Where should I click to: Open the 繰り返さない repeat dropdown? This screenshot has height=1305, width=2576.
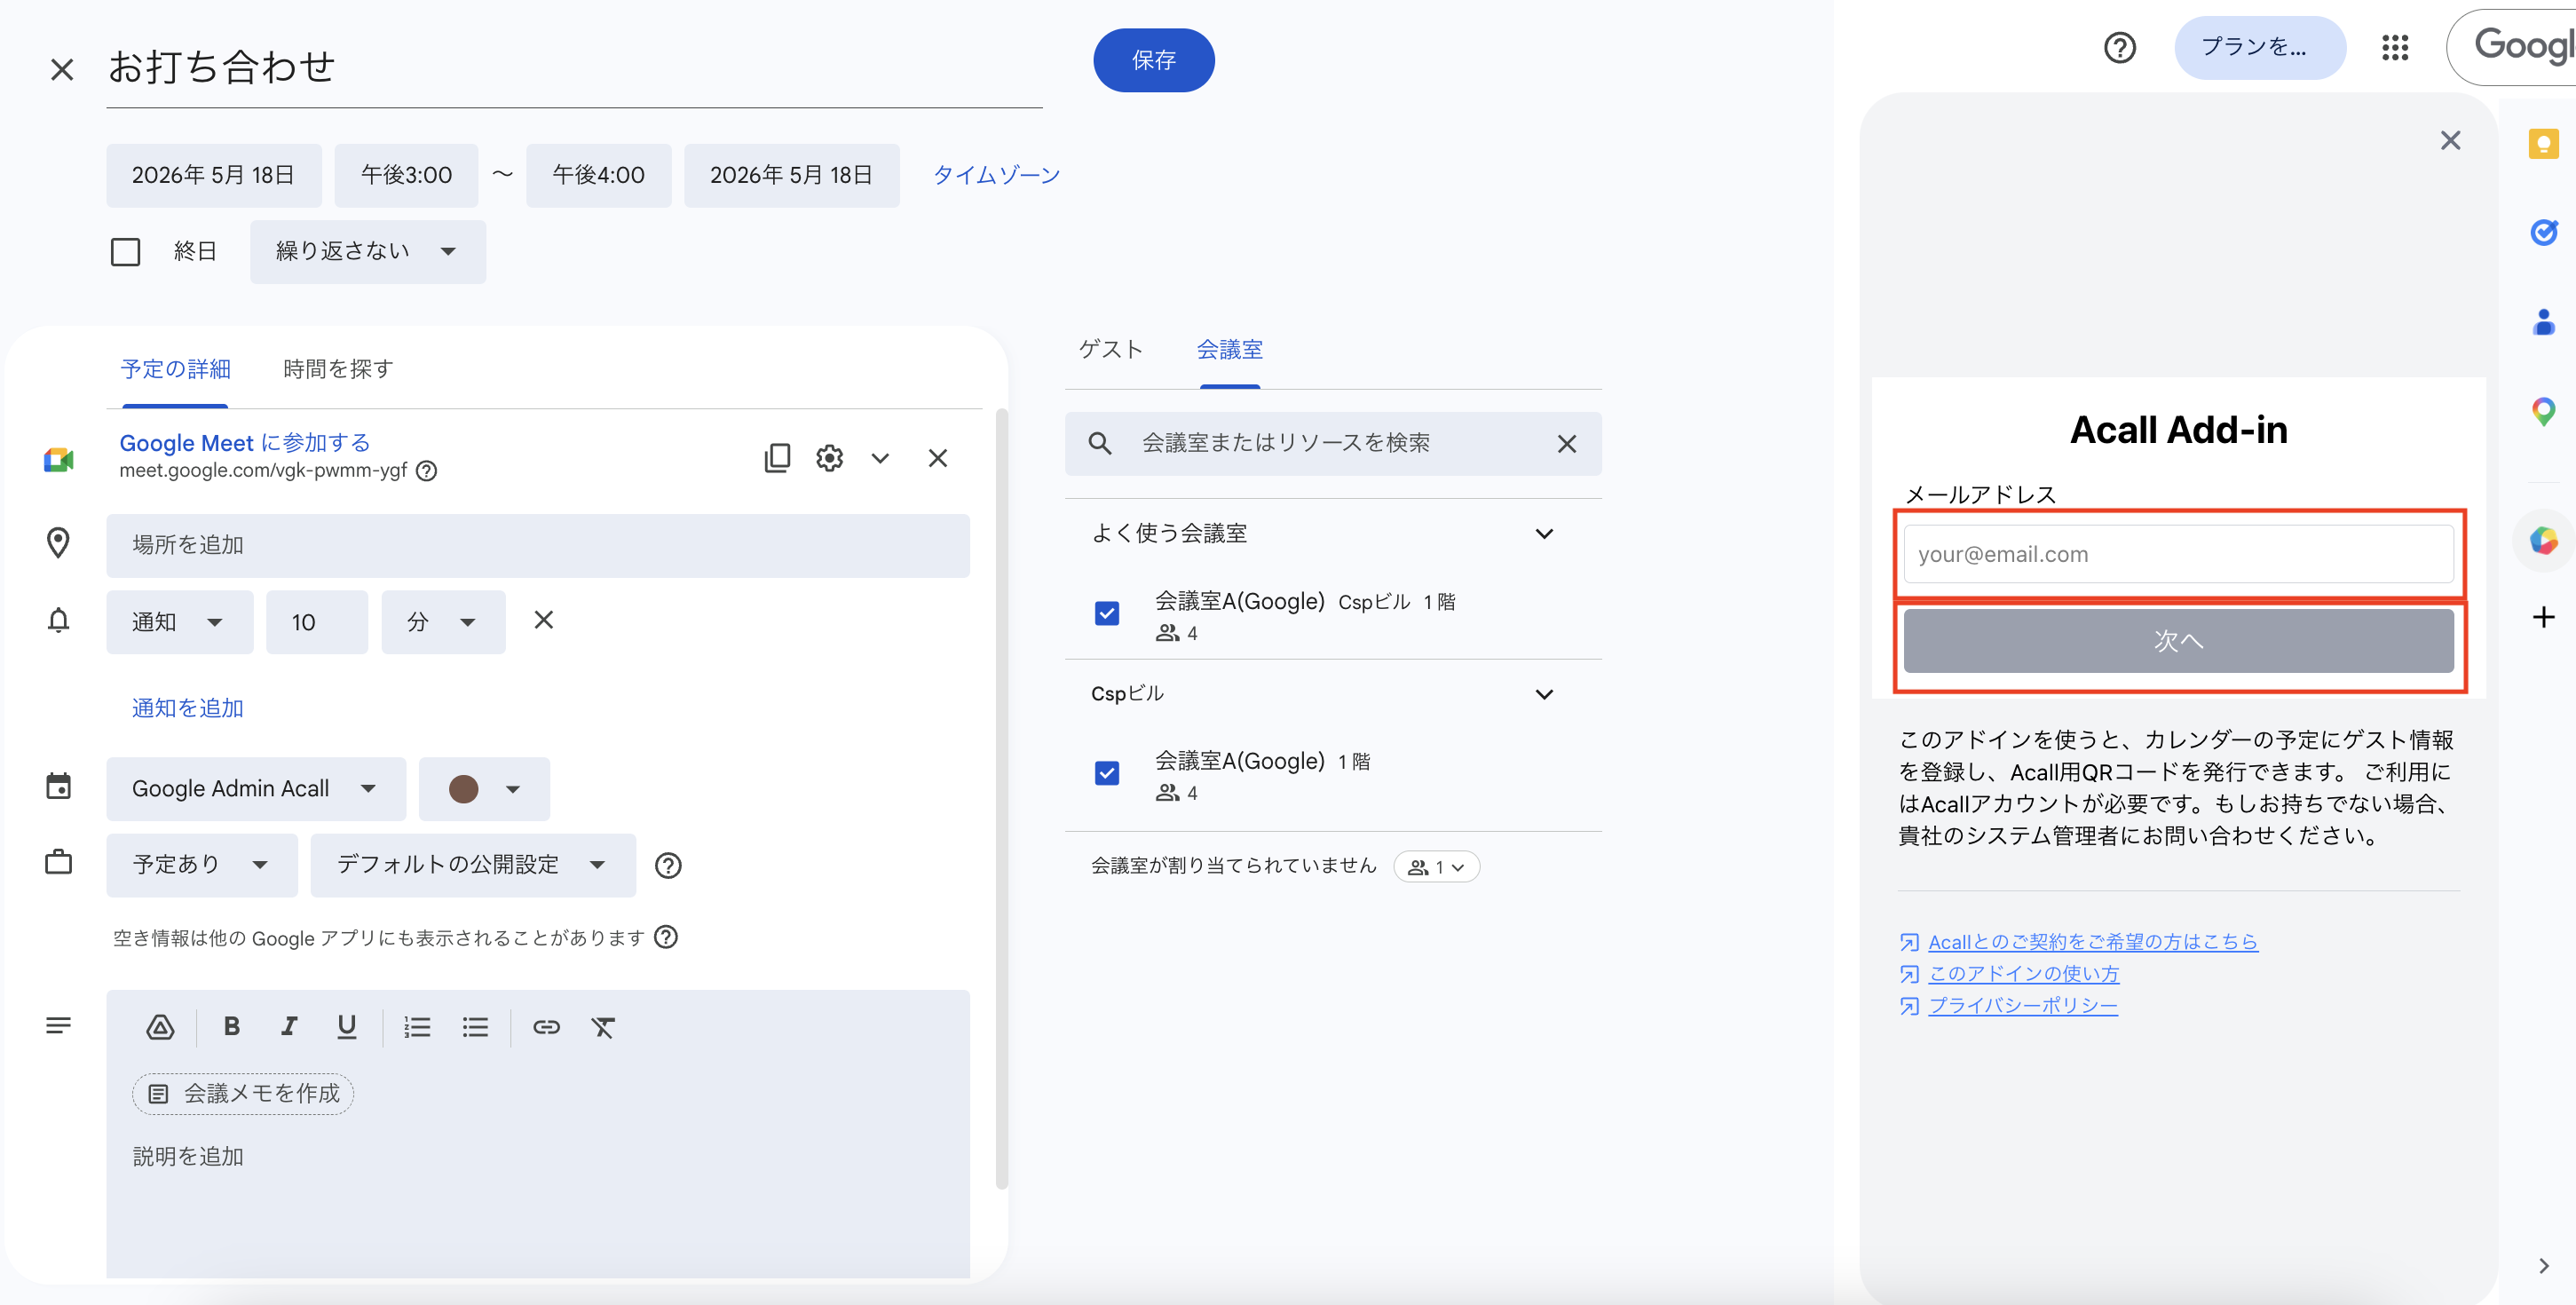tap(368, 251)
